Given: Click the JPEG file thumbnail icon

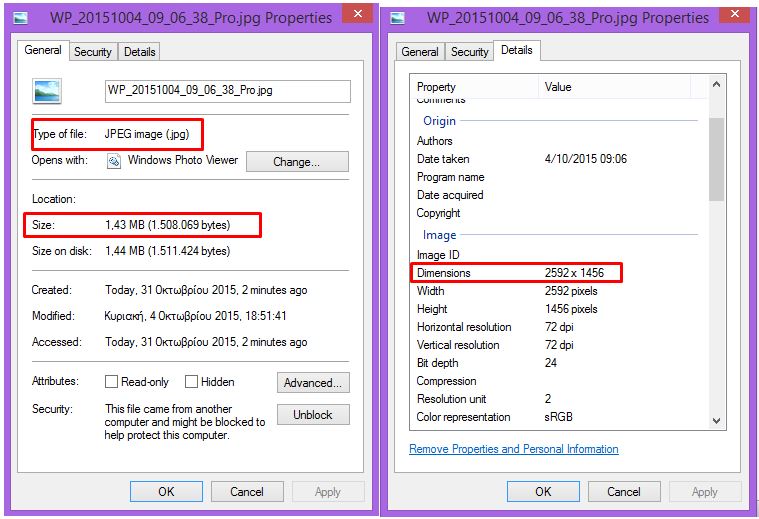Looking at the screenshot, I should [46, 91].
